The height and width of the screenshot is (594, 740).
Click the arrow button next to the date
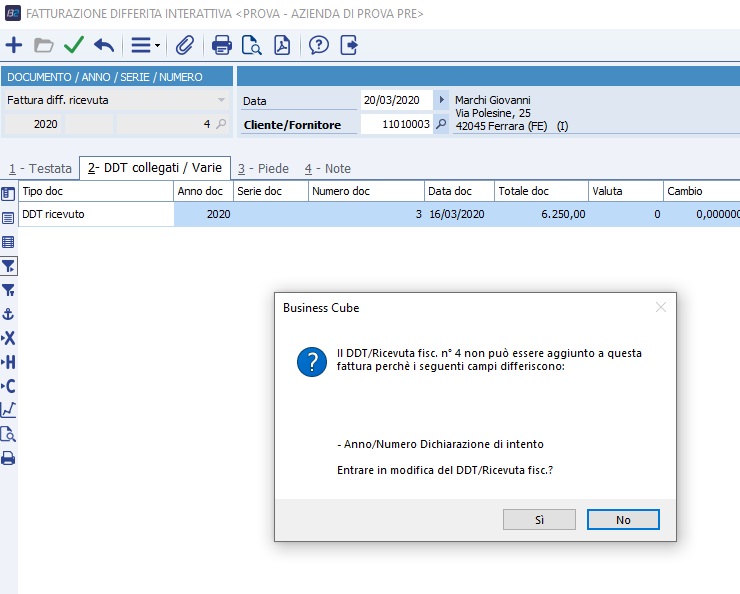click(x=441, y=100)
